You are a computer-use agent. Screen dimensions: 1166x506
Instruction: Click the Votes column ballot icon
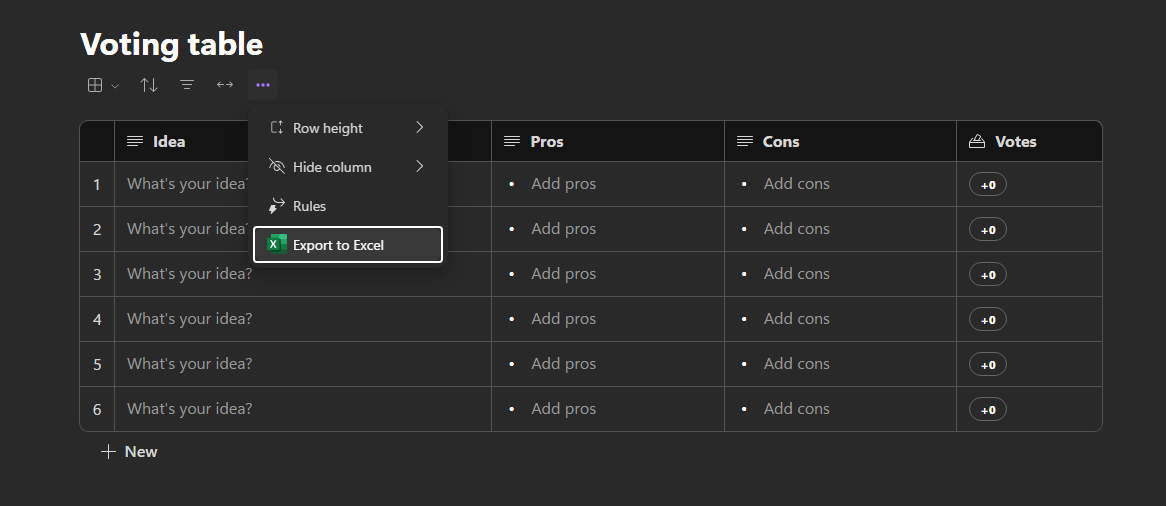[978, 142]
